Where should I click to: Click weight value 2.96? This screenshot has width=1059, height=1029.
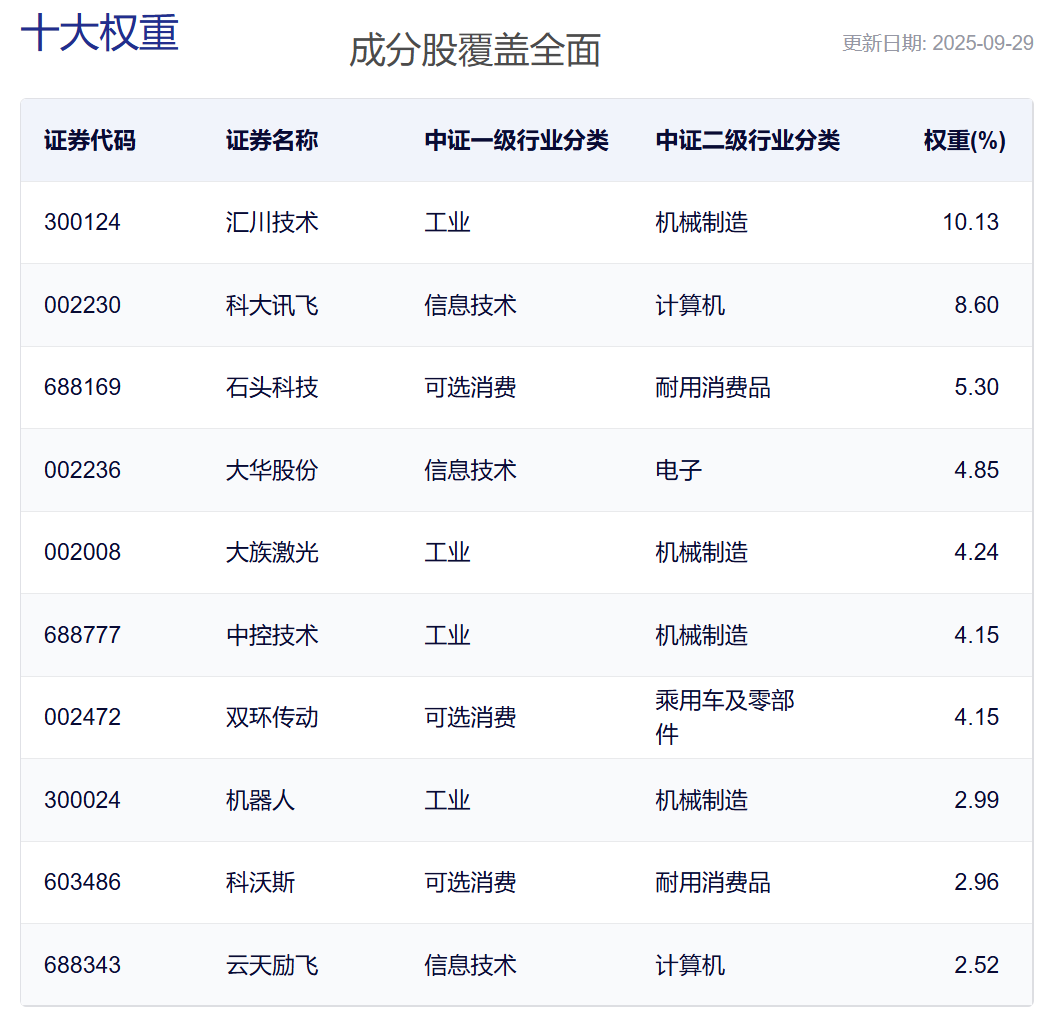coord(977,882)
